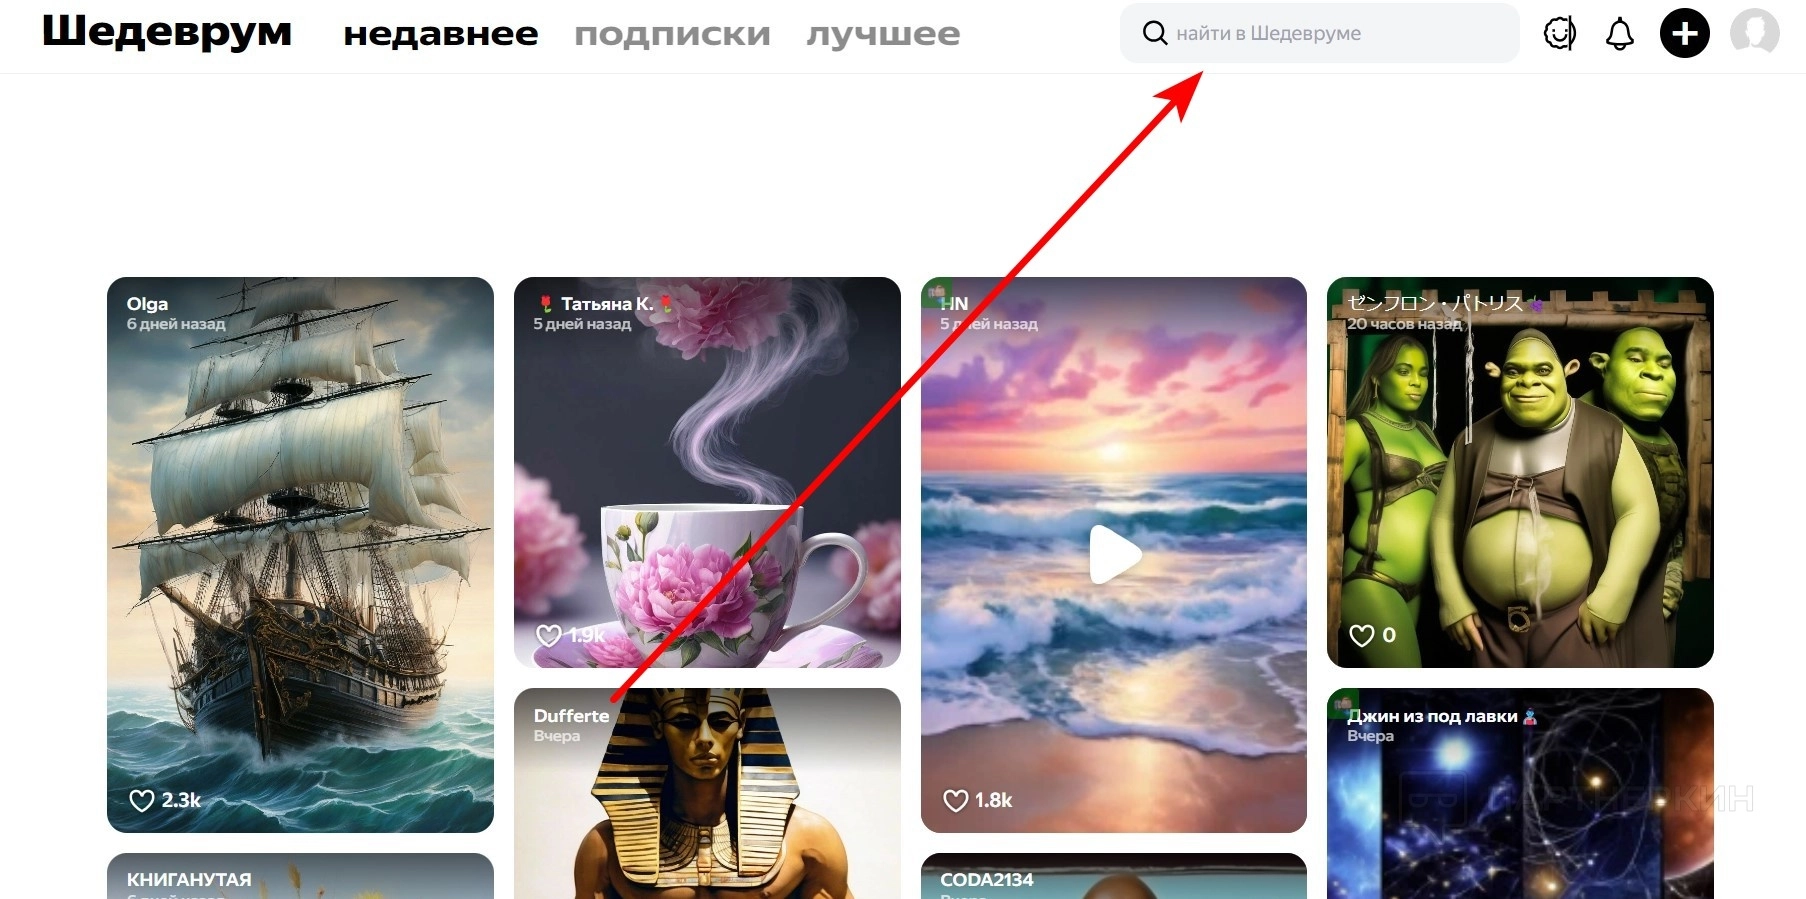Switch to the подписки tab

click(672, 34)
